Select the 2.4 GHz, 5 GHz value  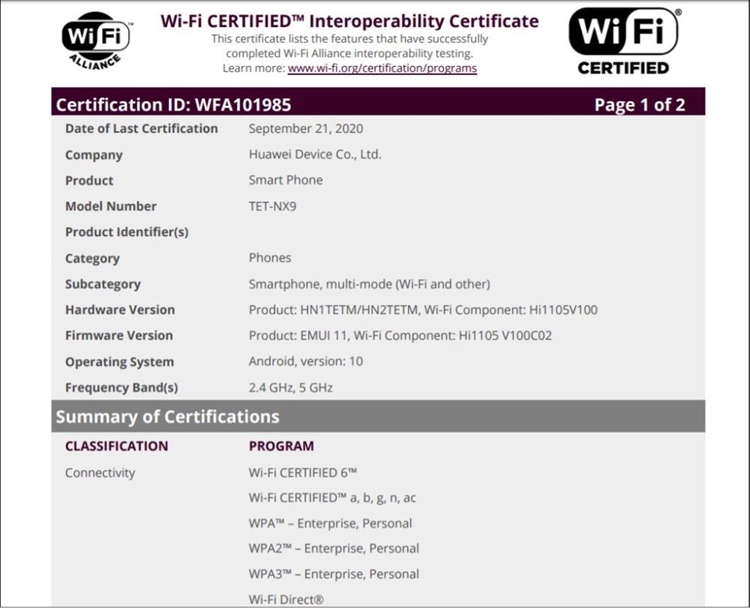click(290, 387)
